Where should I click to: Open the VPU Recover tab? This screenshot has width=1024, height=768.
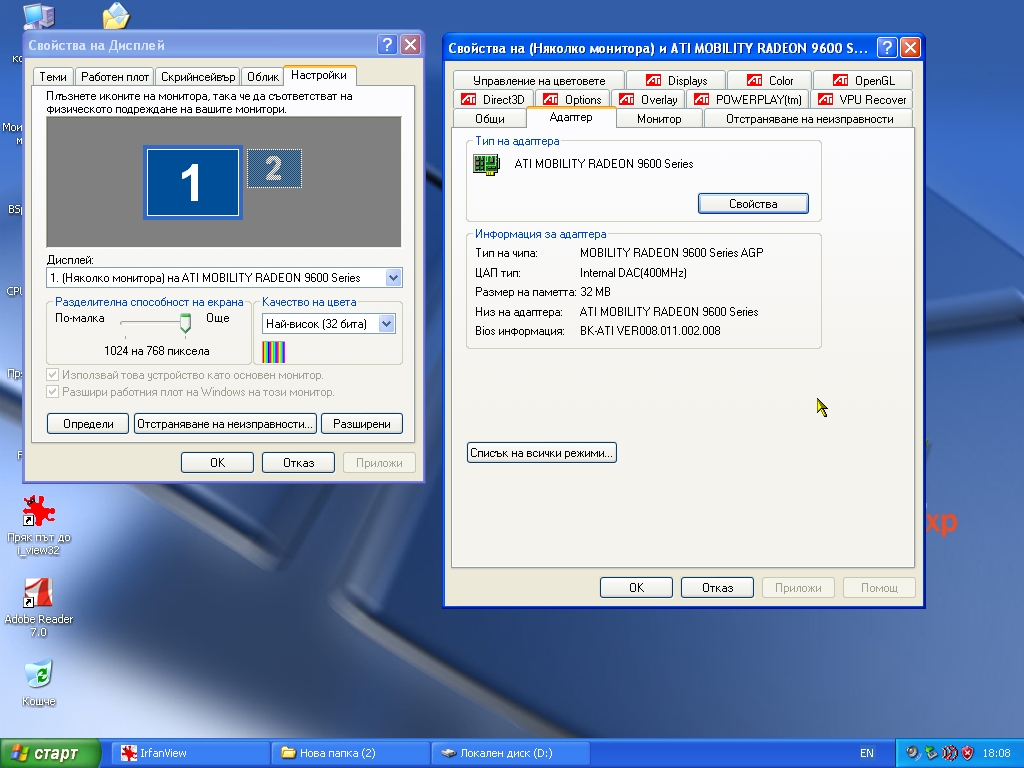[x=862, y=99]
